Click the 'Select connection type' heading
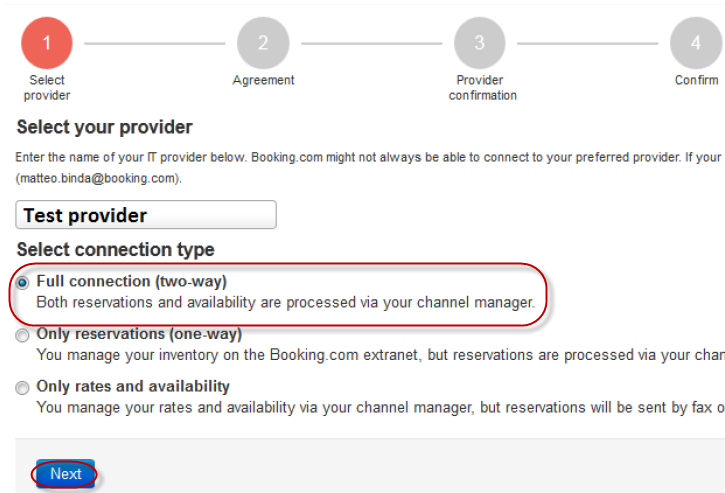Screen dimensions: 725x493 [116, 249]
